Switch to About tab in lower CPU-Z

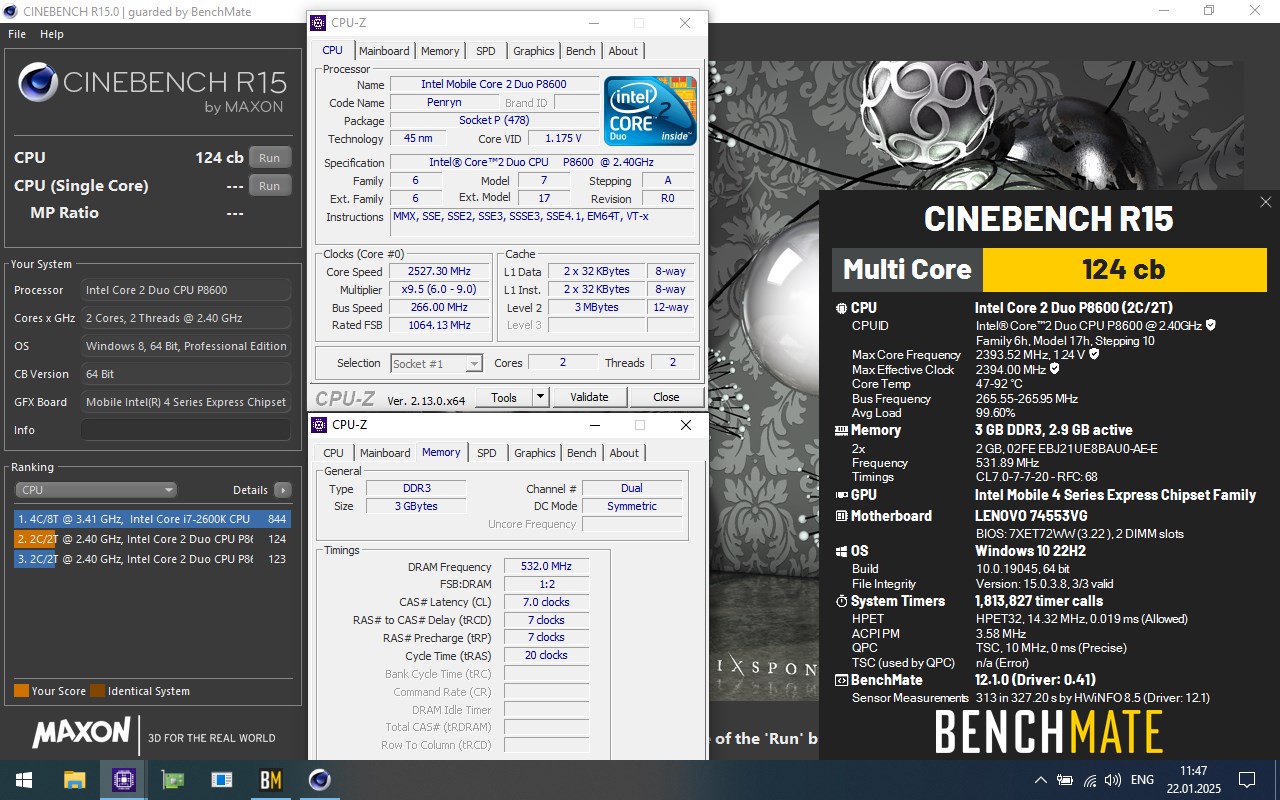[624, 453]
